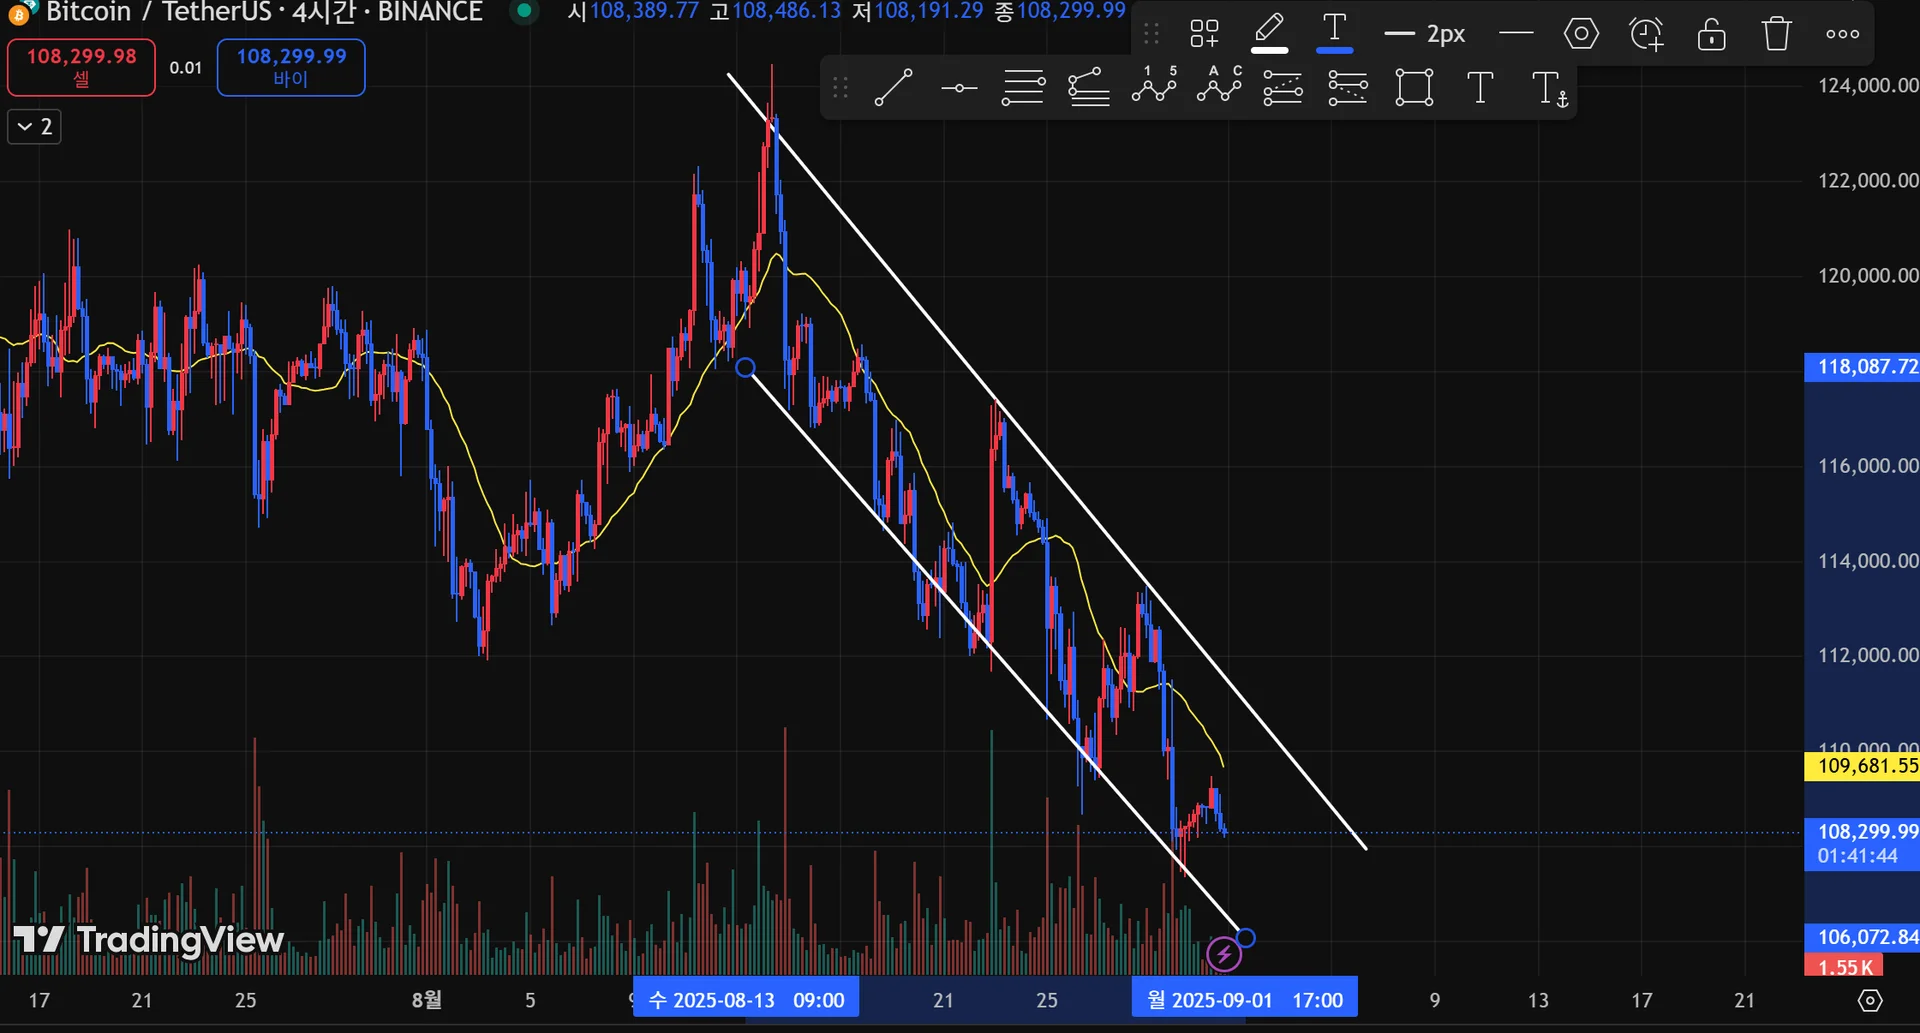The image size is (1920, 1033).
Task: Click the 116,000.00 price scale label
Action: click(1868, 466)
